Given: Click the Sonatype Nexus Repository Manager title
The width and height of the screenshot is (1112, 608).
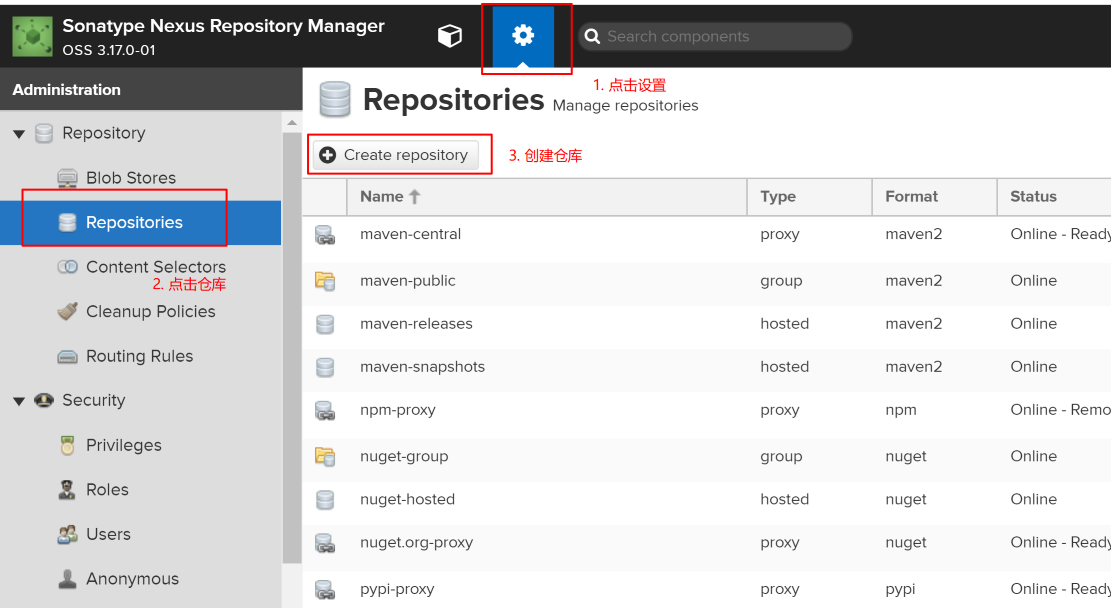Looking at the screenshot, I should click(x=223, y=26).
